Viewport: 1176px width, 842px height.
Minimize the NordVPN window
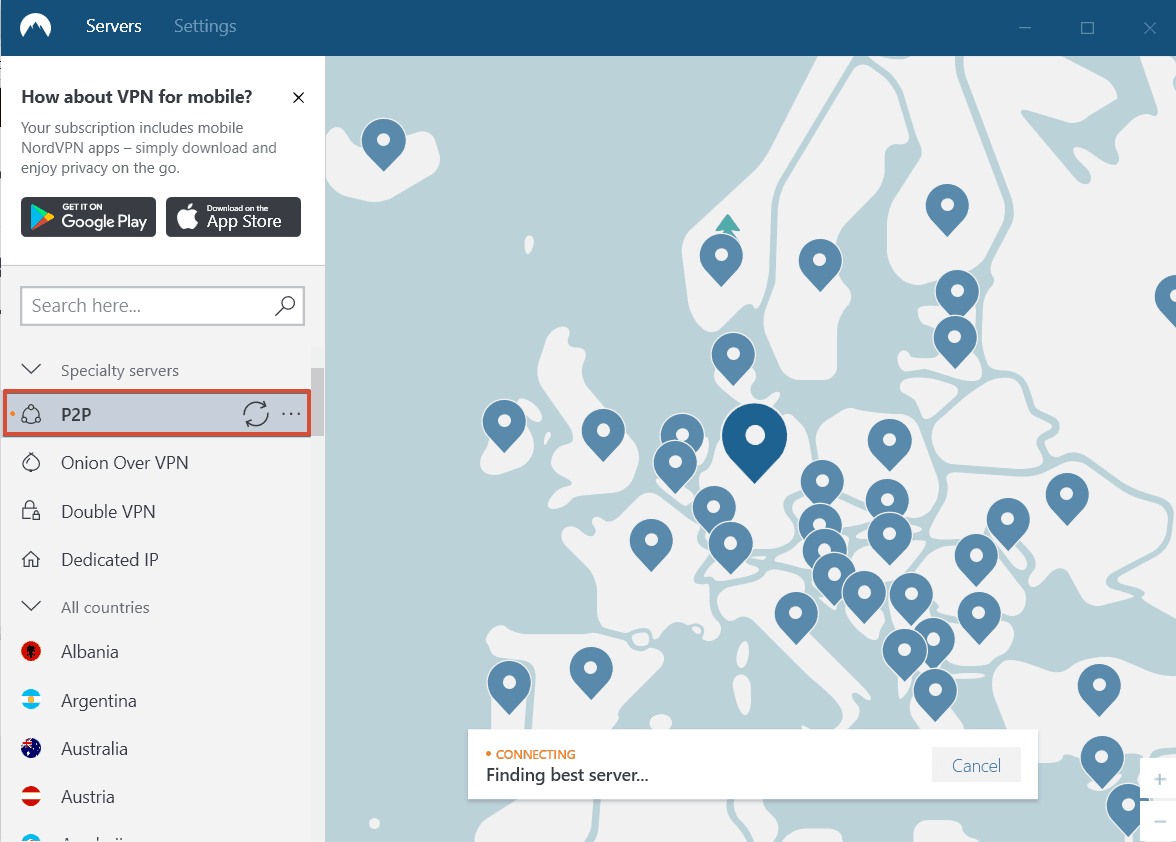coord(1024,28)
